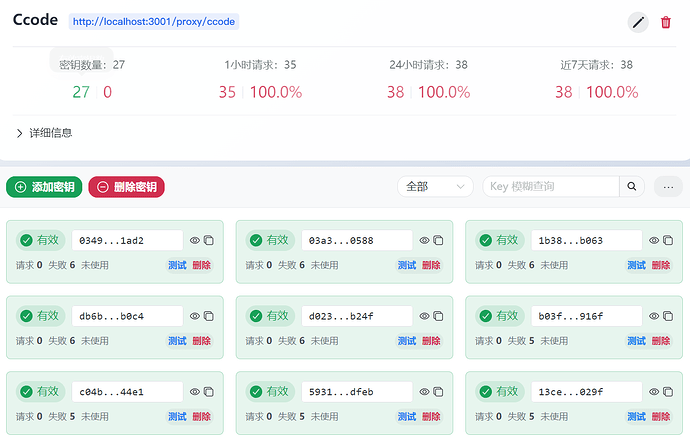Test key 1b38...b063
Screen dimensions: 690x442
pos(636,265)
